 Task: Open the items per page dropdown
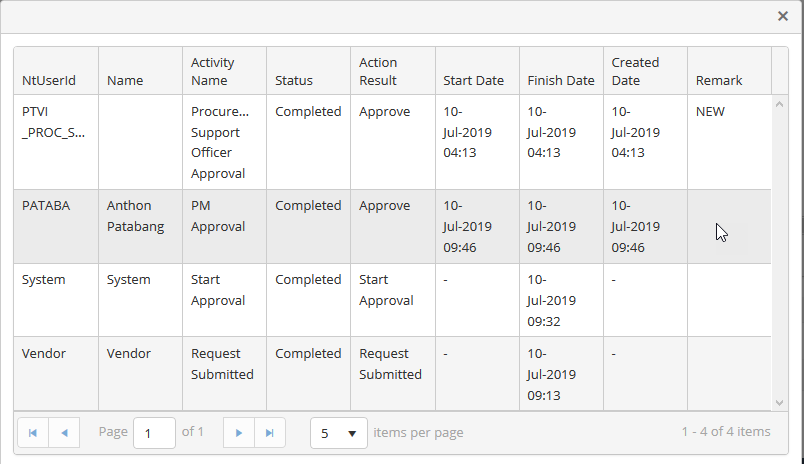[x=339, y=433]
